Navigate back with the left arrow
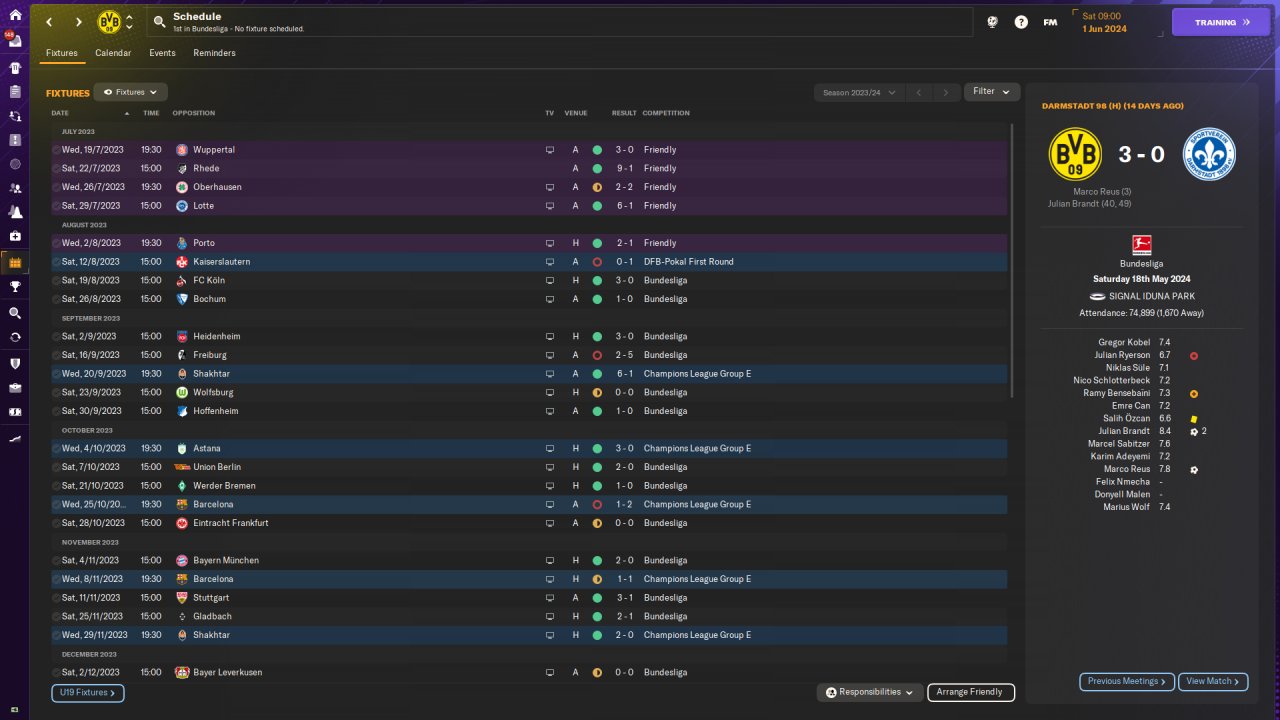Viewport: 1280px width, 720px height. pos(49,22)
